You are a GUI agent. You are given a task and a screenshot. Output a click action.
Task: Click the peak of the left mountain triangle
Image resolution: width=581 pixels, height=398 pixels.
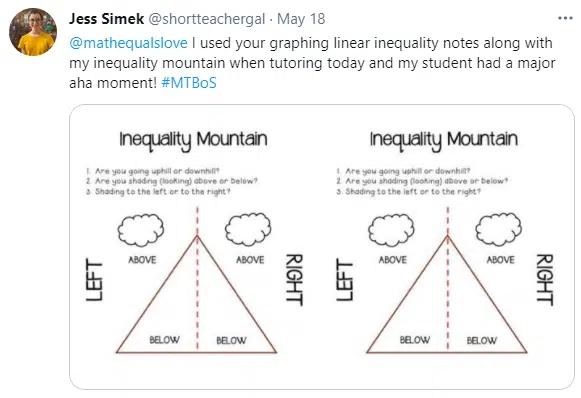click(x=197, y=236)
